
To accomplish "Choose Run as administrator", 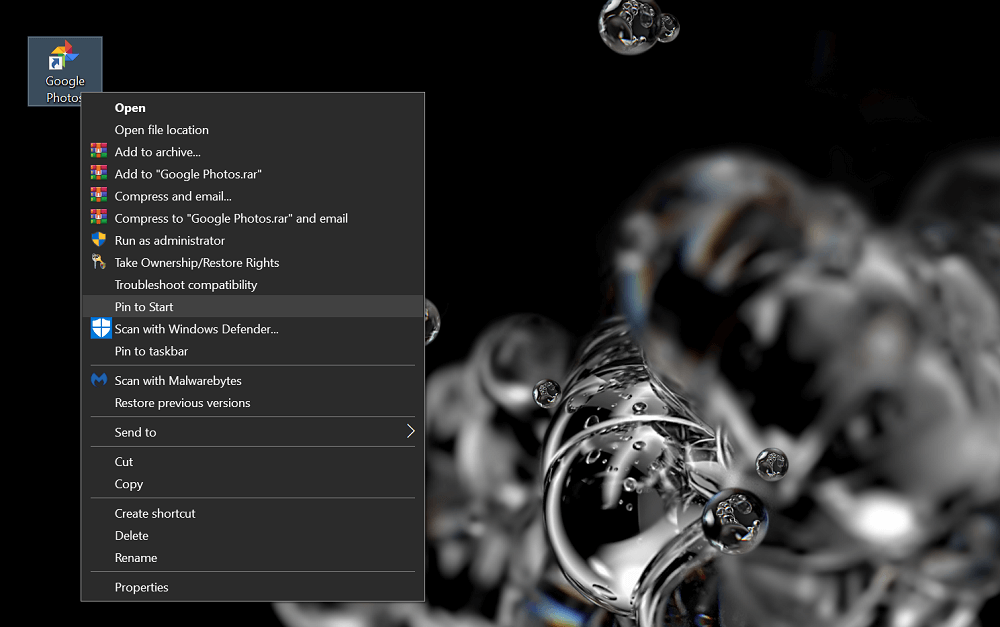I will [253, 240].
